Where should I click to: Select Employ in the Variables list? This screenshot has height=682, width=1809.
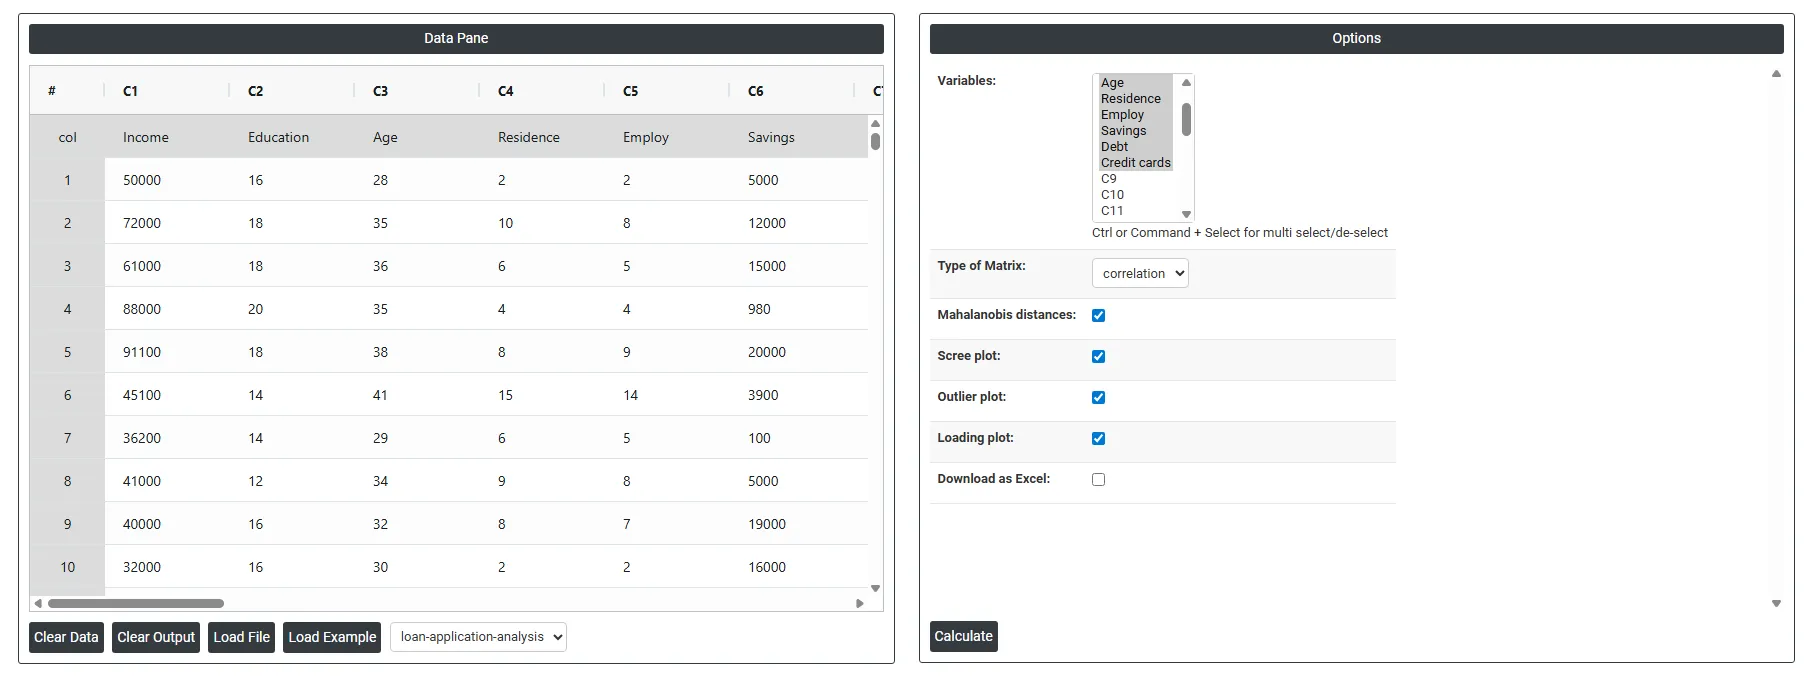coord(1135,115)
